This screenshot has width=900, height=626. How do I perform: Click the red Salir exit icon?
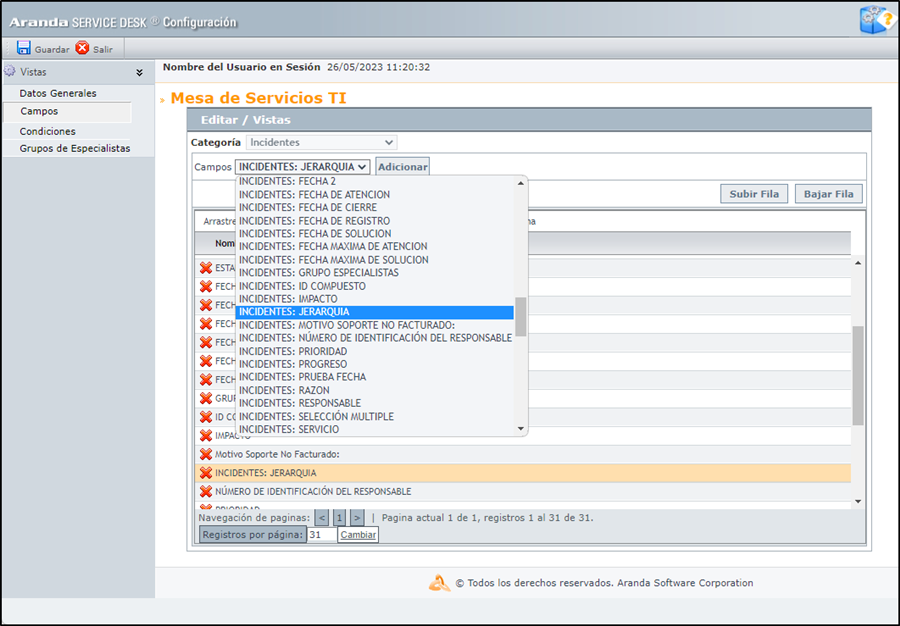click(x=83, y=48)
